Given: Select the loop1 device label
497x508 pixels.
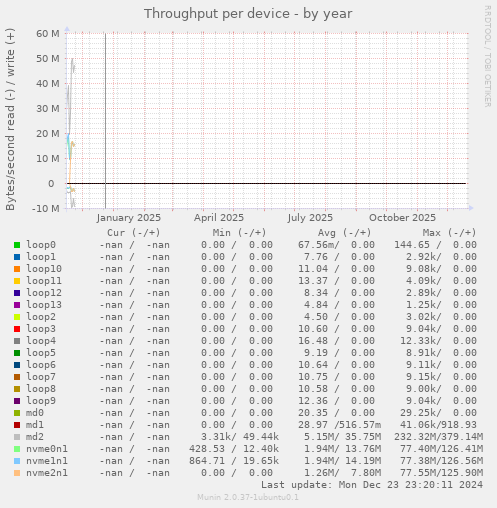Looking at the screenshot, I should click(41, 257).
